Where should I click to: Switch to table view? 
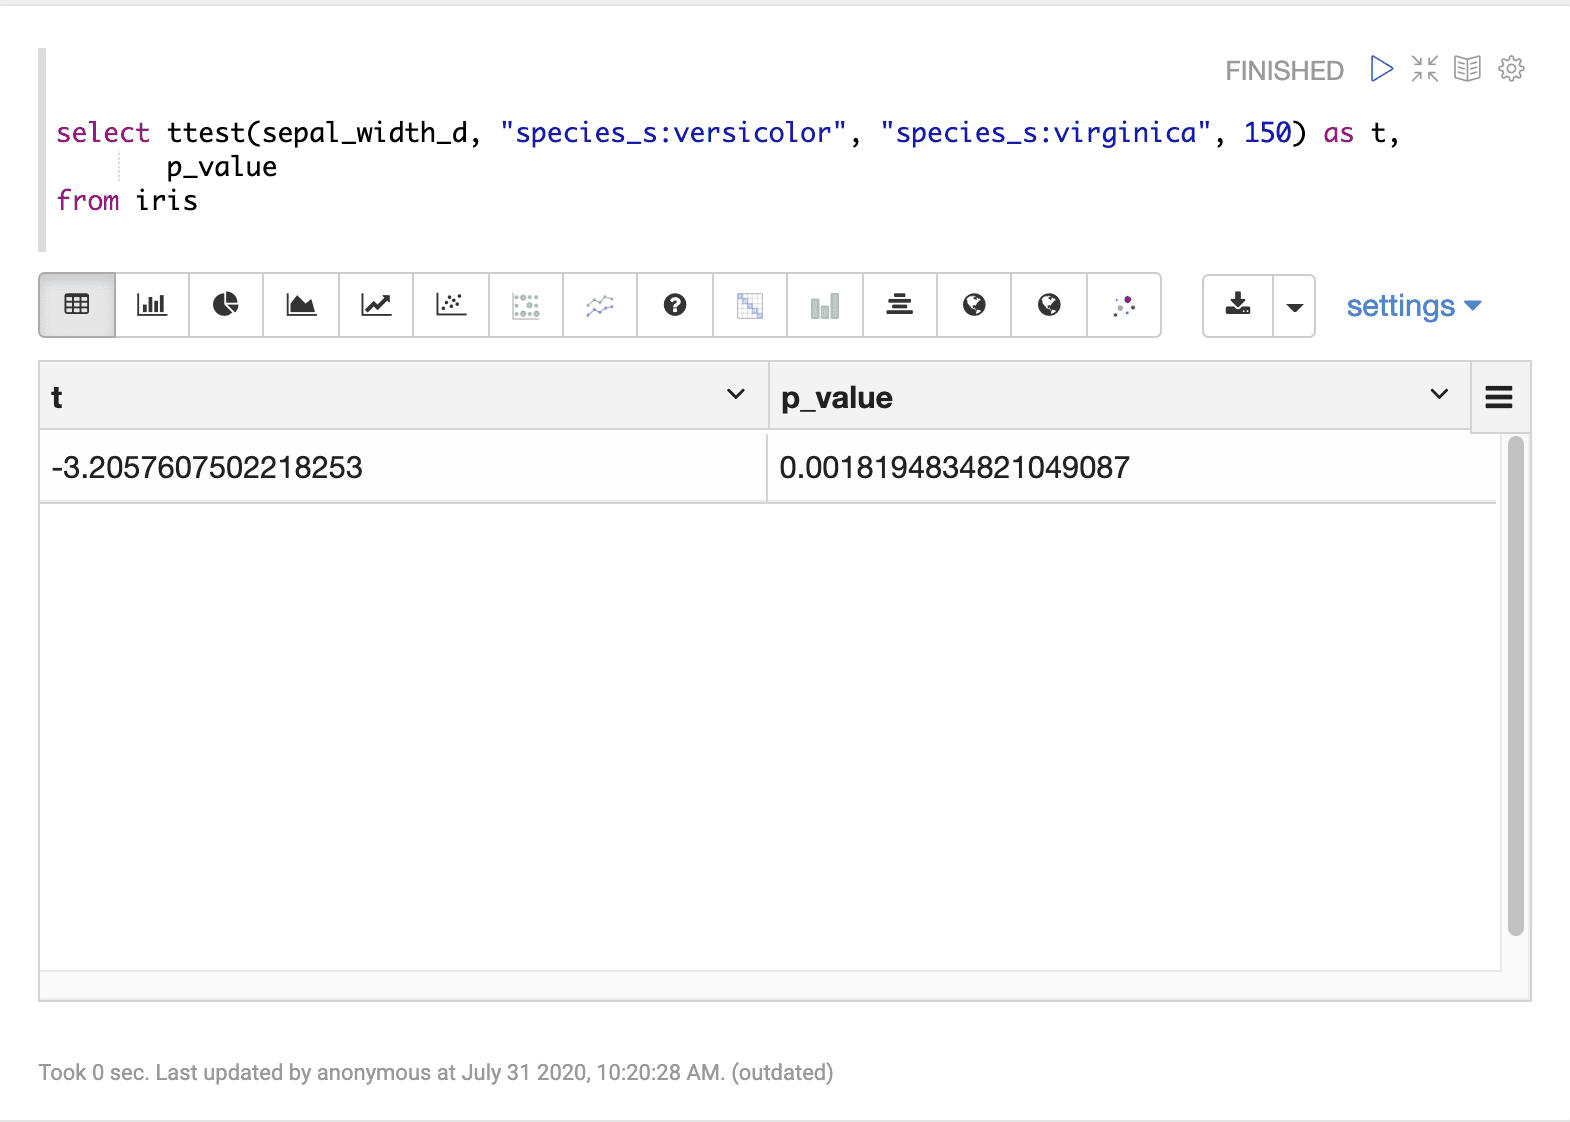[77, 305]
